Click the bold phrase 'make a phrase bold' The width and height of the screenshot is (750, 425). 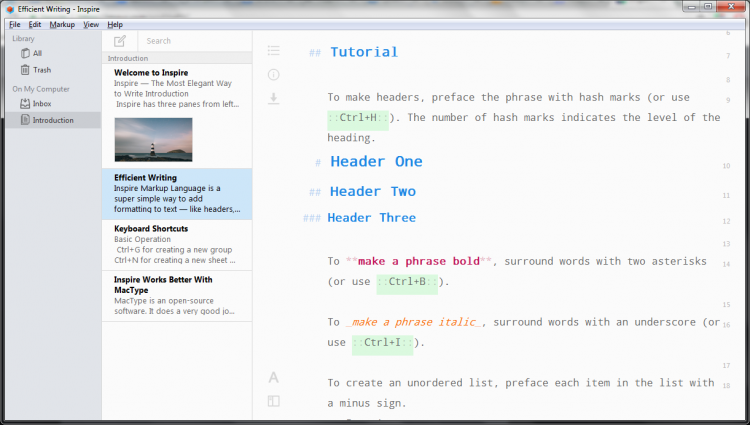click(x=419, y=261)
